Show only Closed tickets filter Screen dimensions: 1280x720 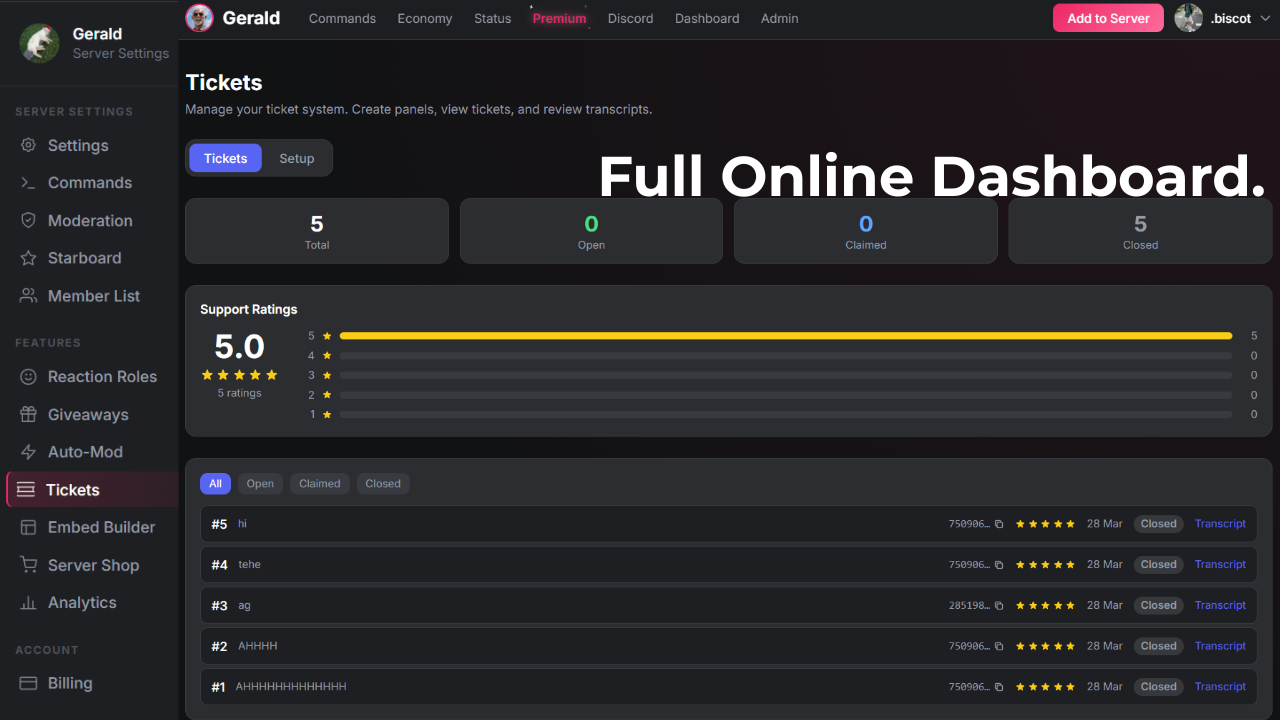coord(383,484)
